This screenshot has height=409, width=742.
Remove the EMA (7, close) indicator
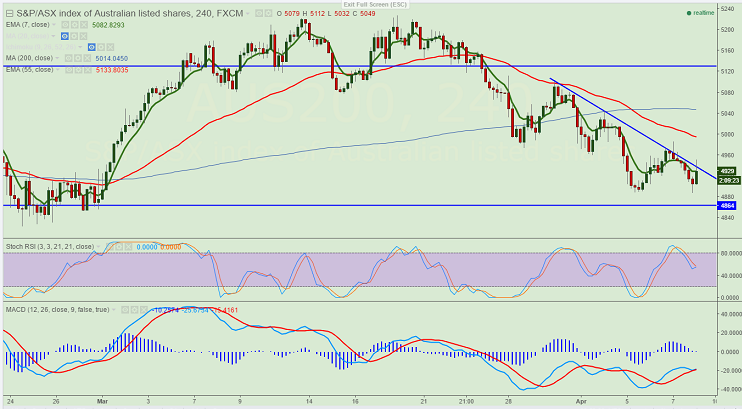(x=84, y=25)
